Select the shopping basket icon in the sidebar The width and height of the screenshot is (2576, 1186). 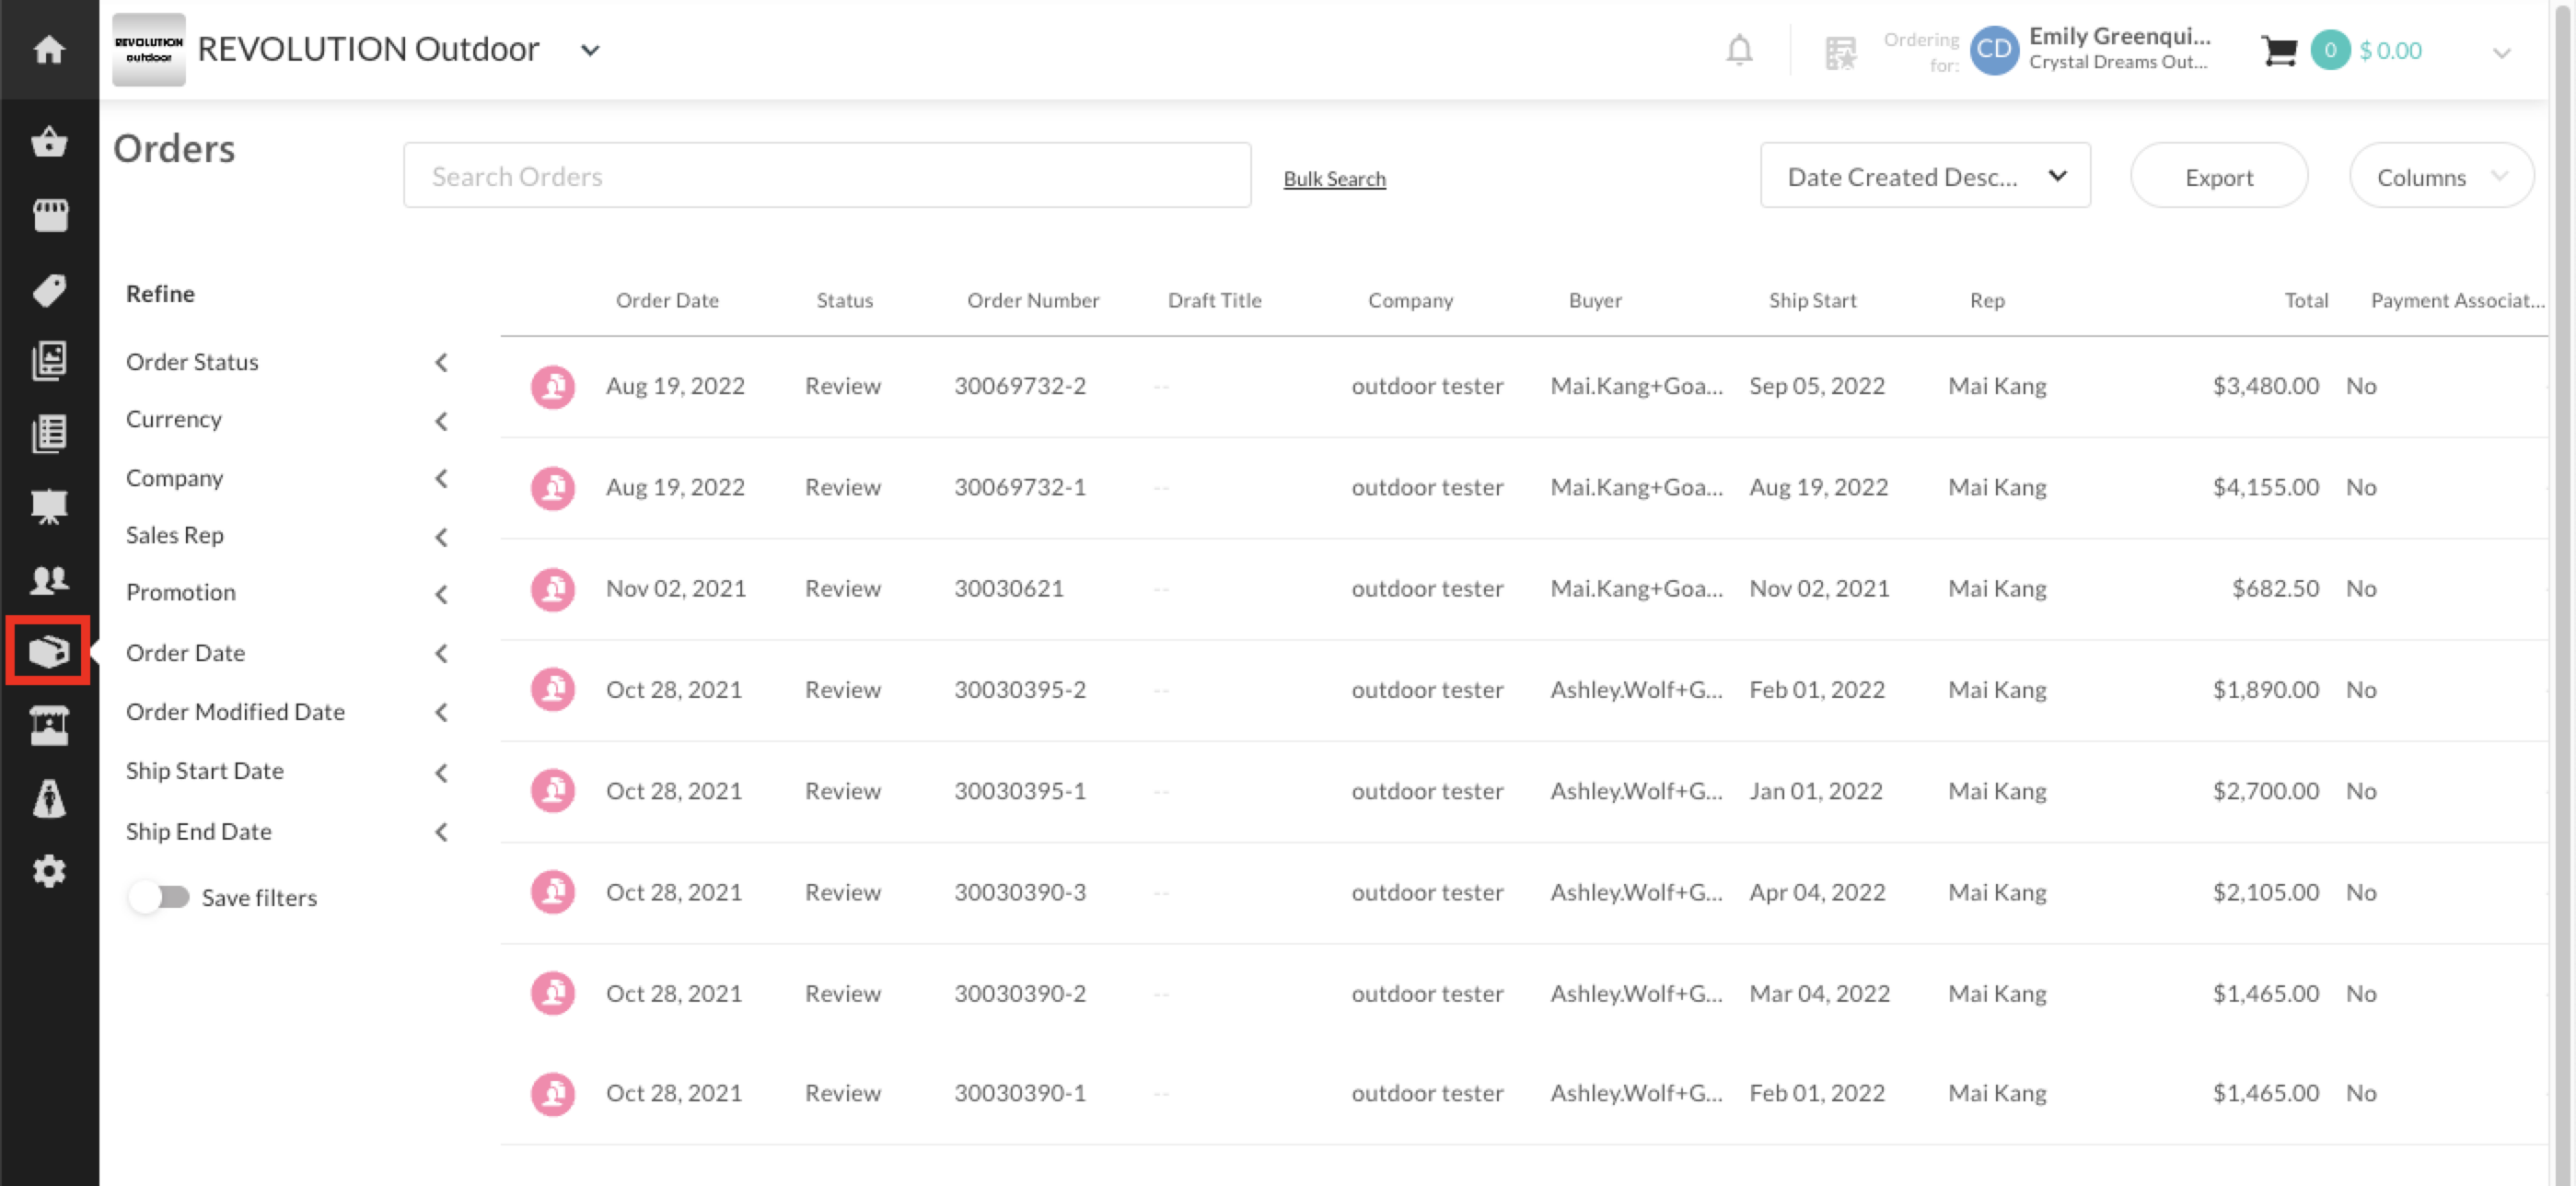tap(47, 142)
